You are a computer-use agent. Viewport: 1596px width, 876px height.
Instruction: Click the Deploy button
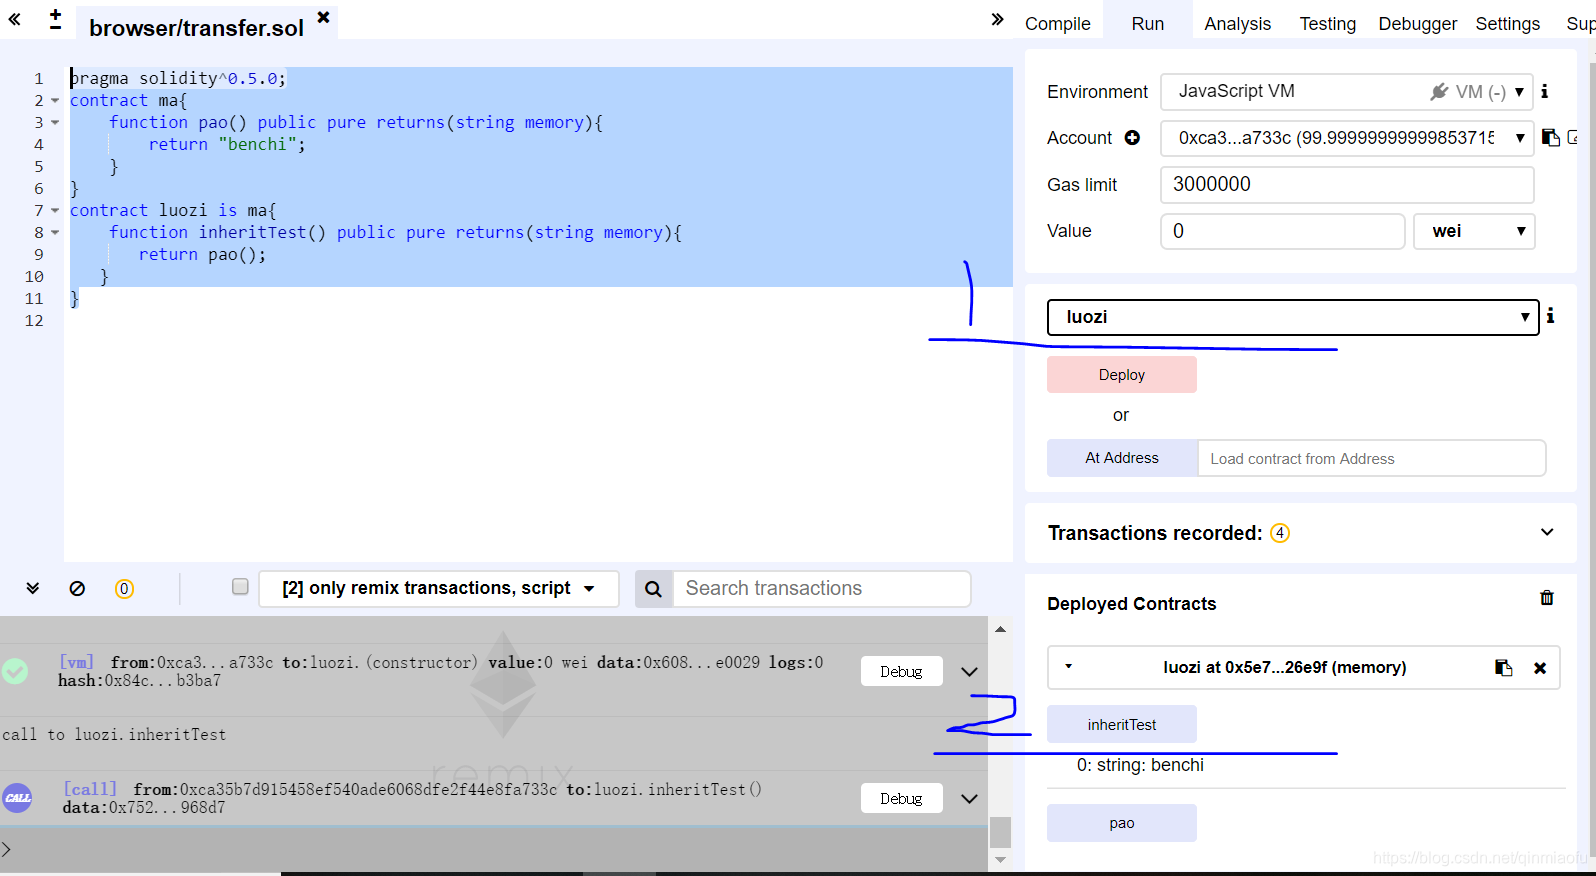coord(1122,375)
